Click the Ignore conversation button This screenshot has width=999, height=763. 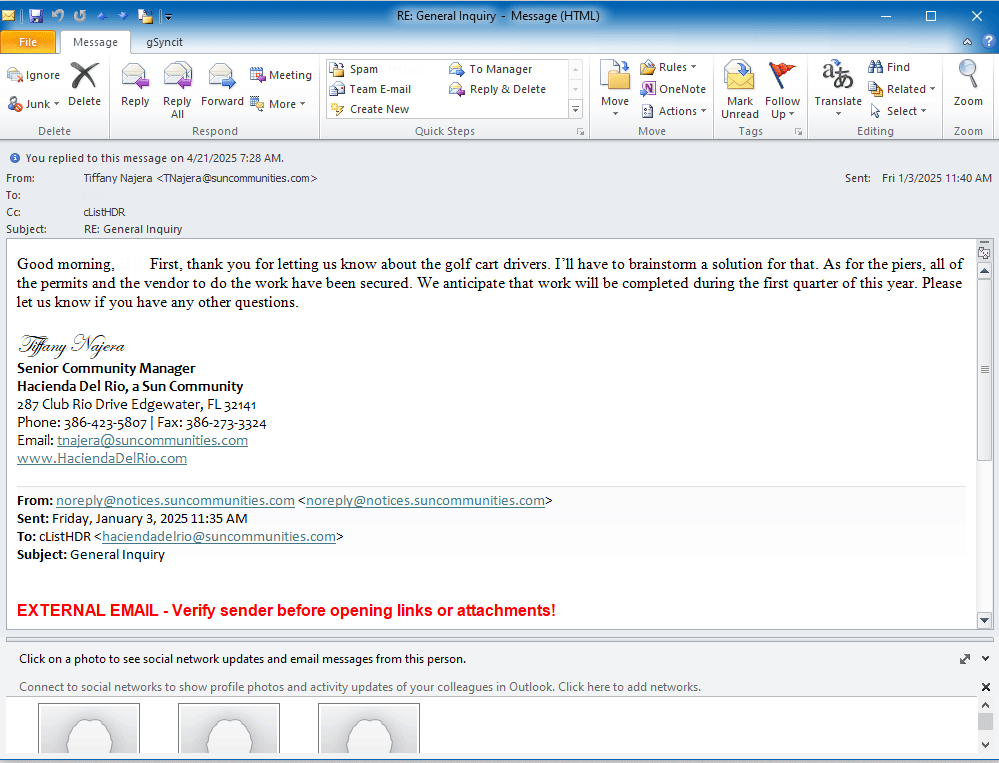click(x=33, y=75)
